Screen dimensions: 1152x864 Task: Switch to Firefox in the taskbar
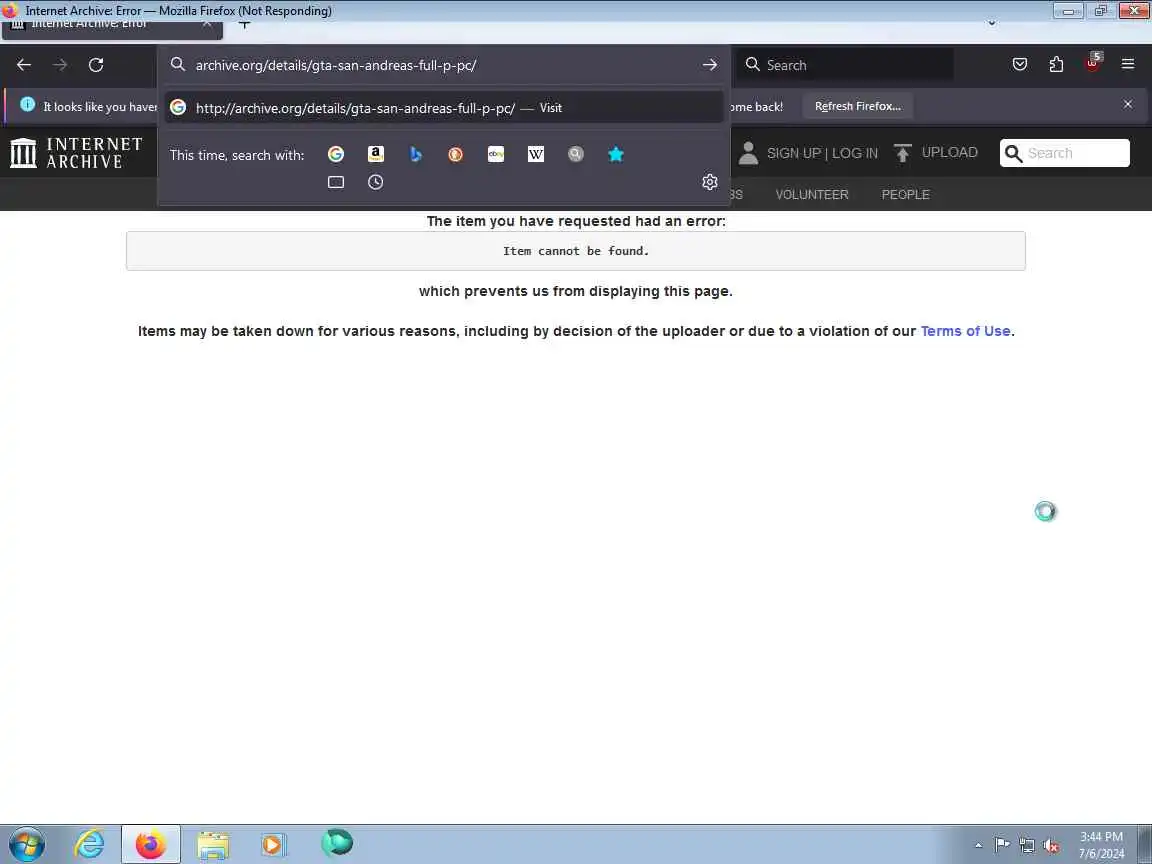(x=151, y=844)
